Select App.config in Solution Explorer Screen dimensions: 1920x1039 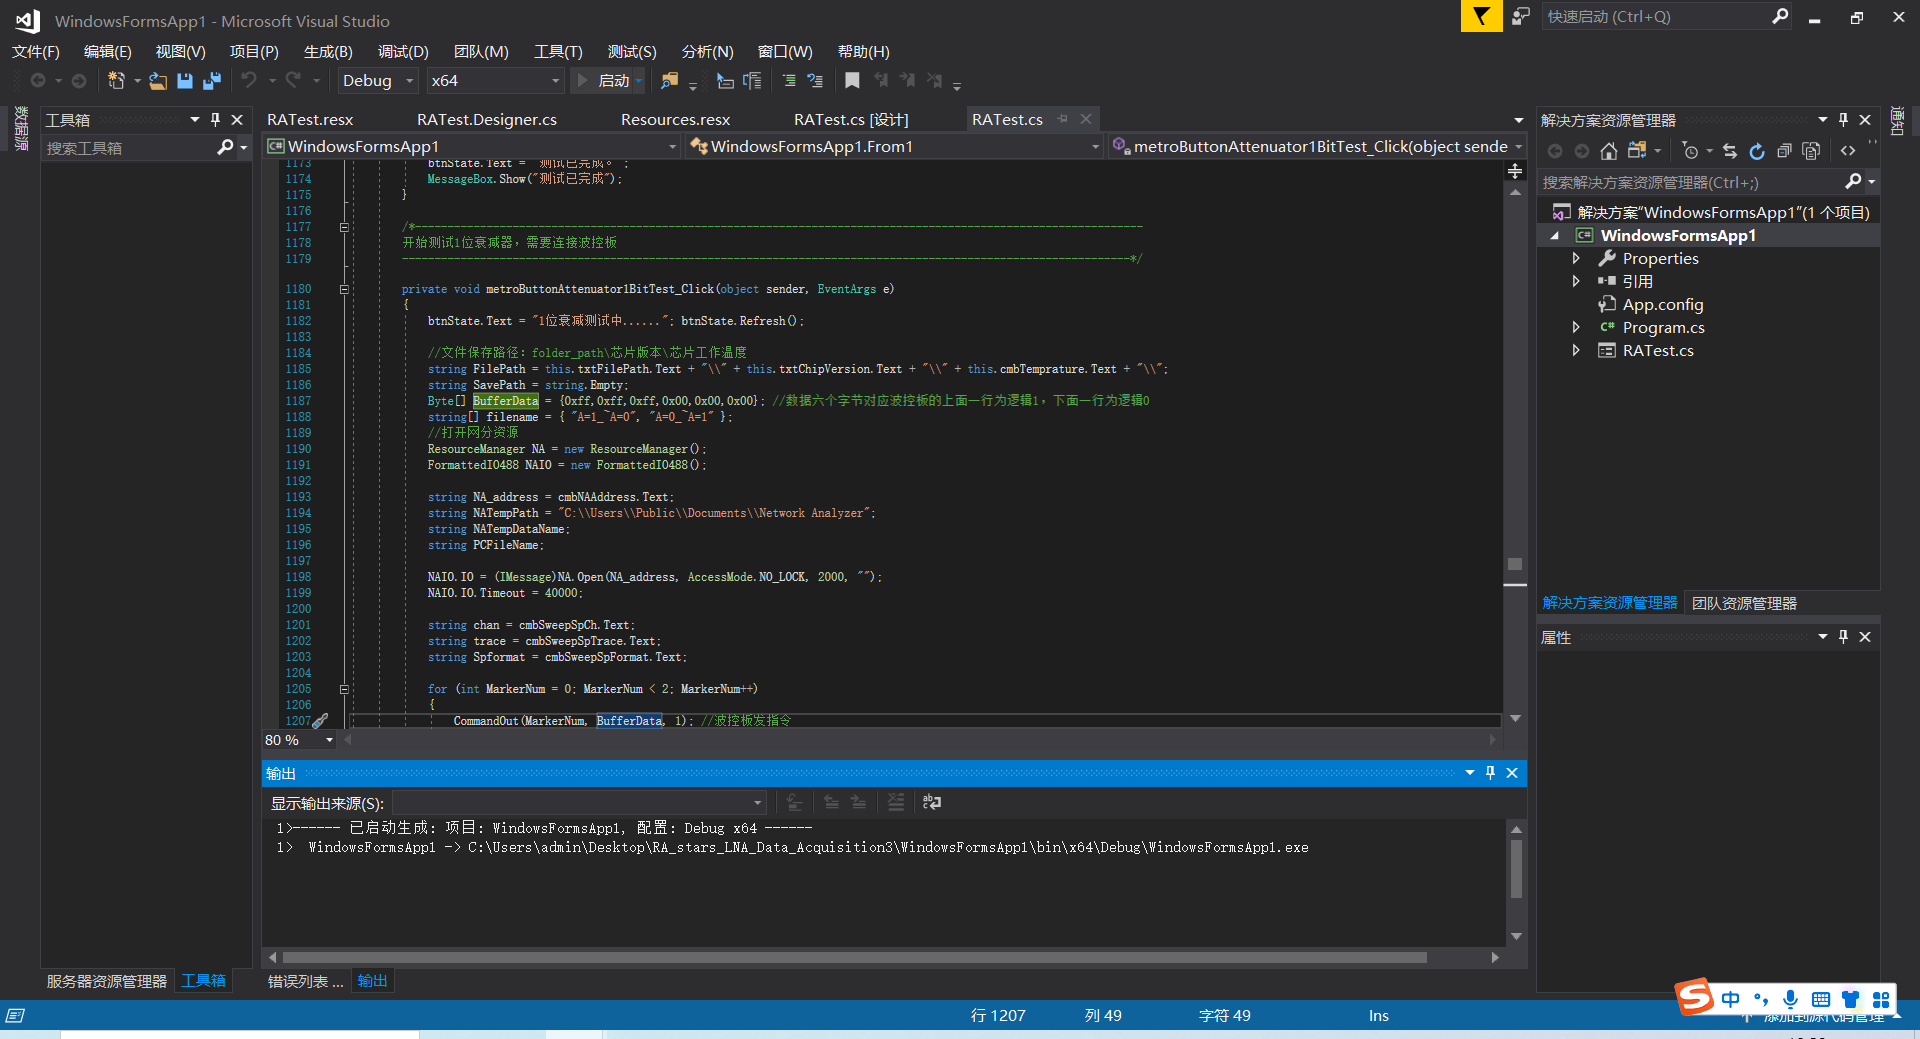tap(1662, 305)
